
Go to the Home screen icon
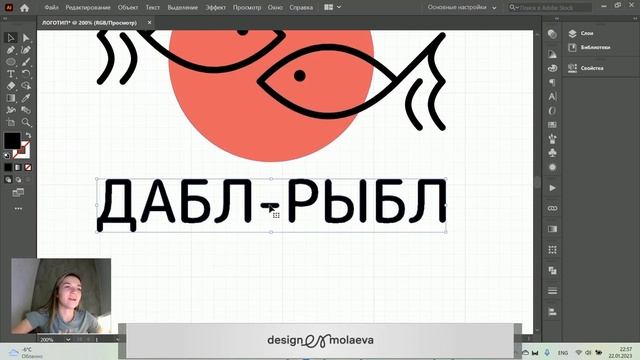[x=24, y=7]
